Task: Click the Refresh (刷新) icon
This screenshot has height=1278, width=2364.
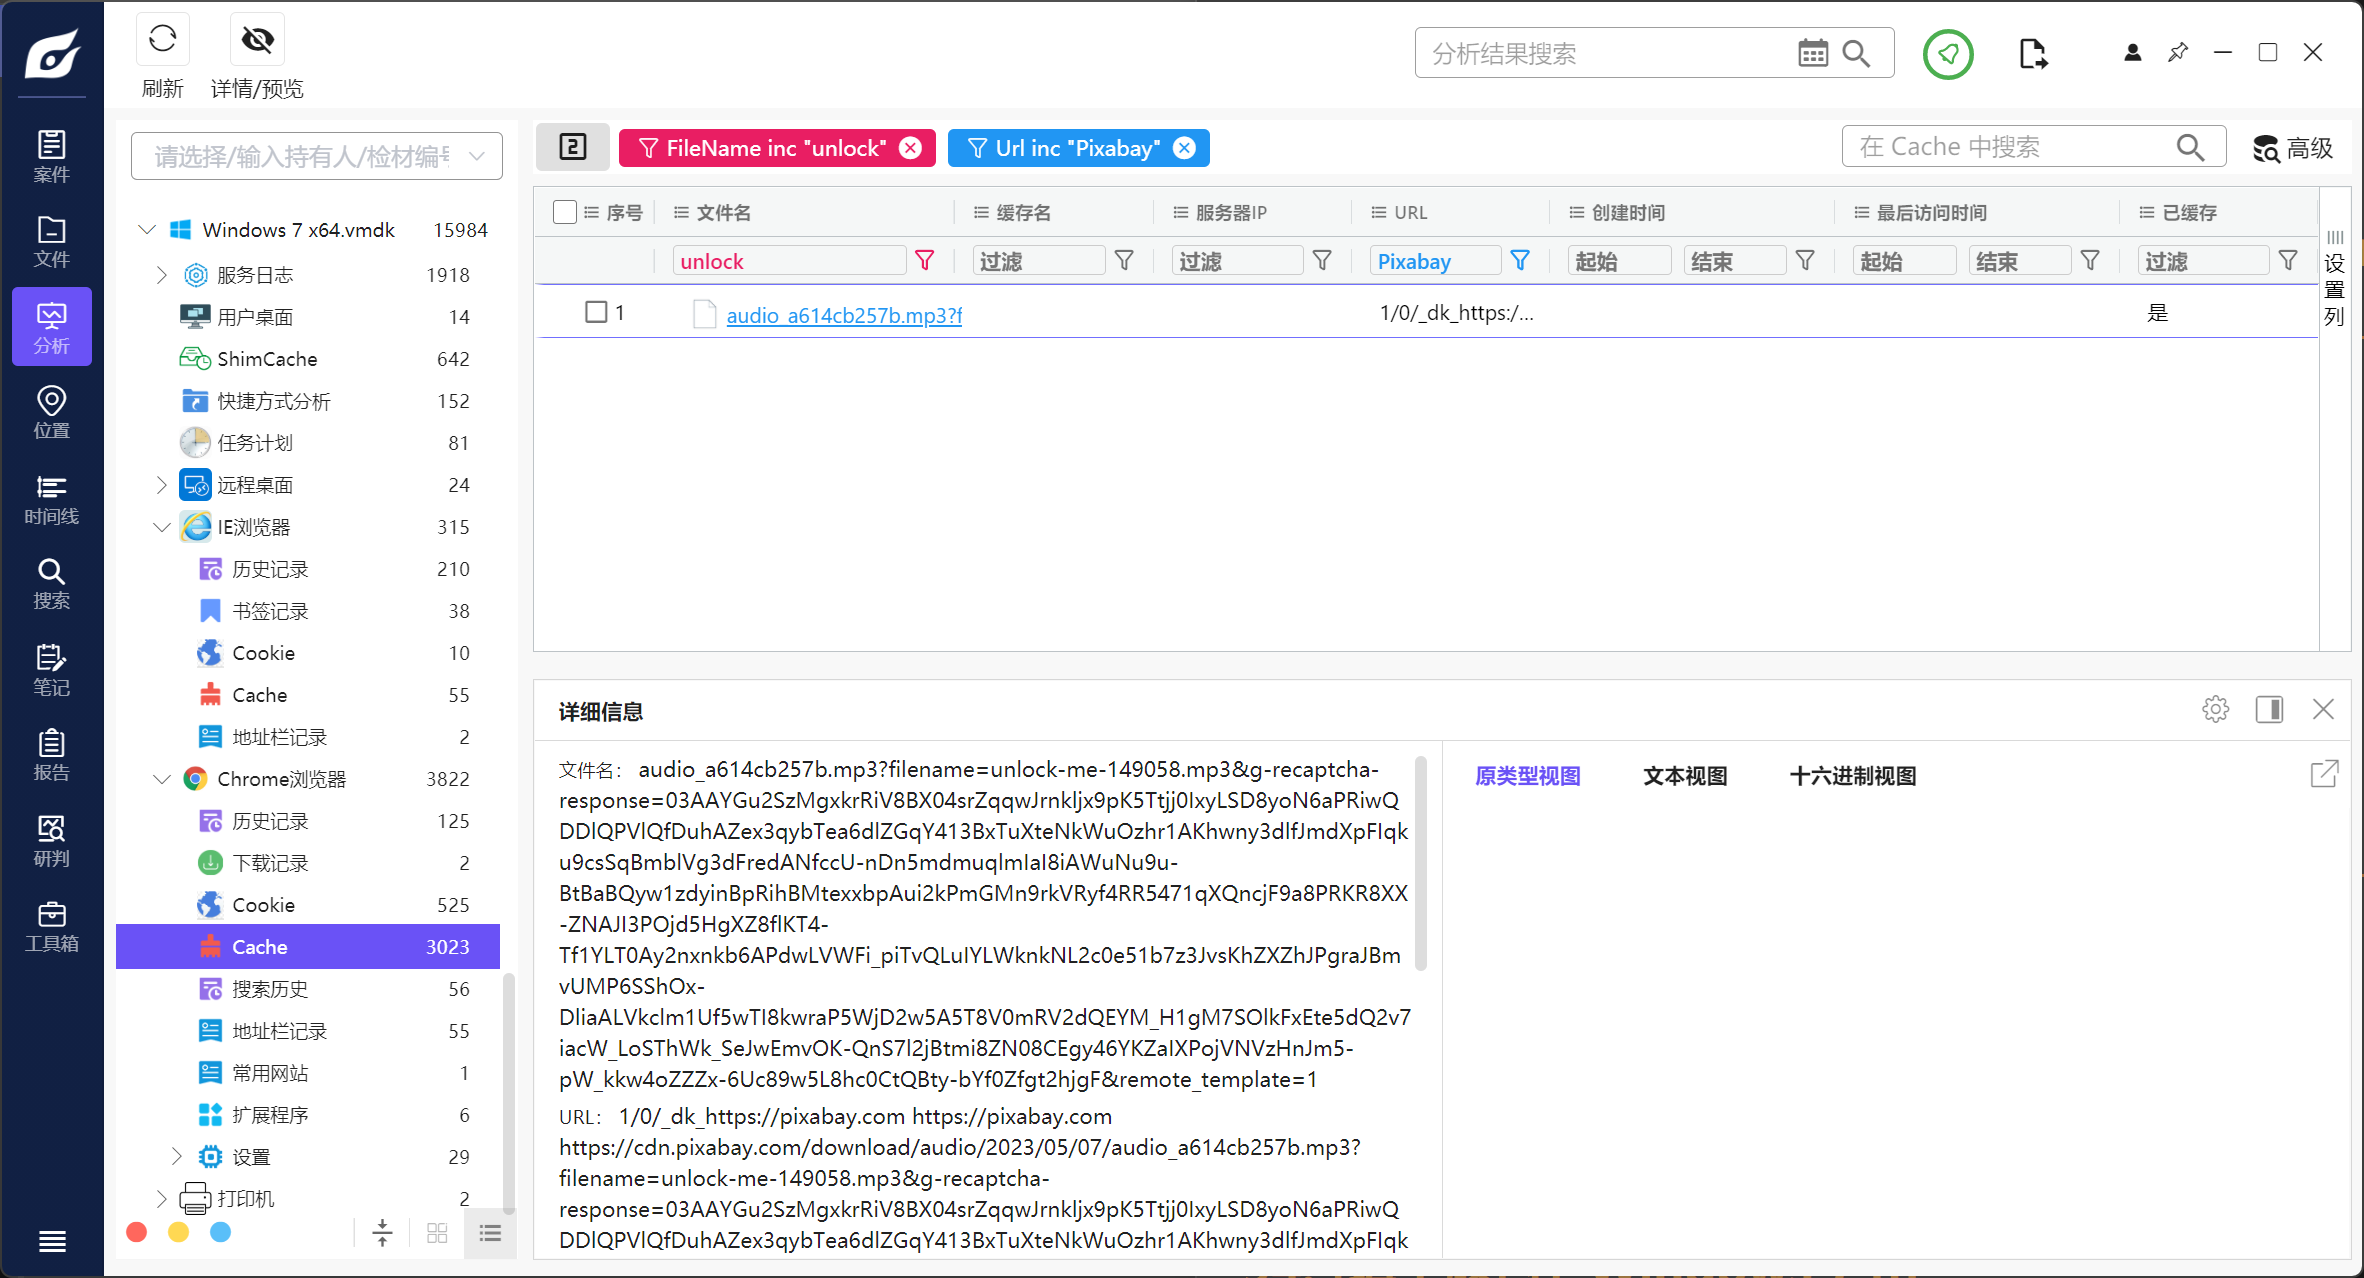Action: pos(162,40)
